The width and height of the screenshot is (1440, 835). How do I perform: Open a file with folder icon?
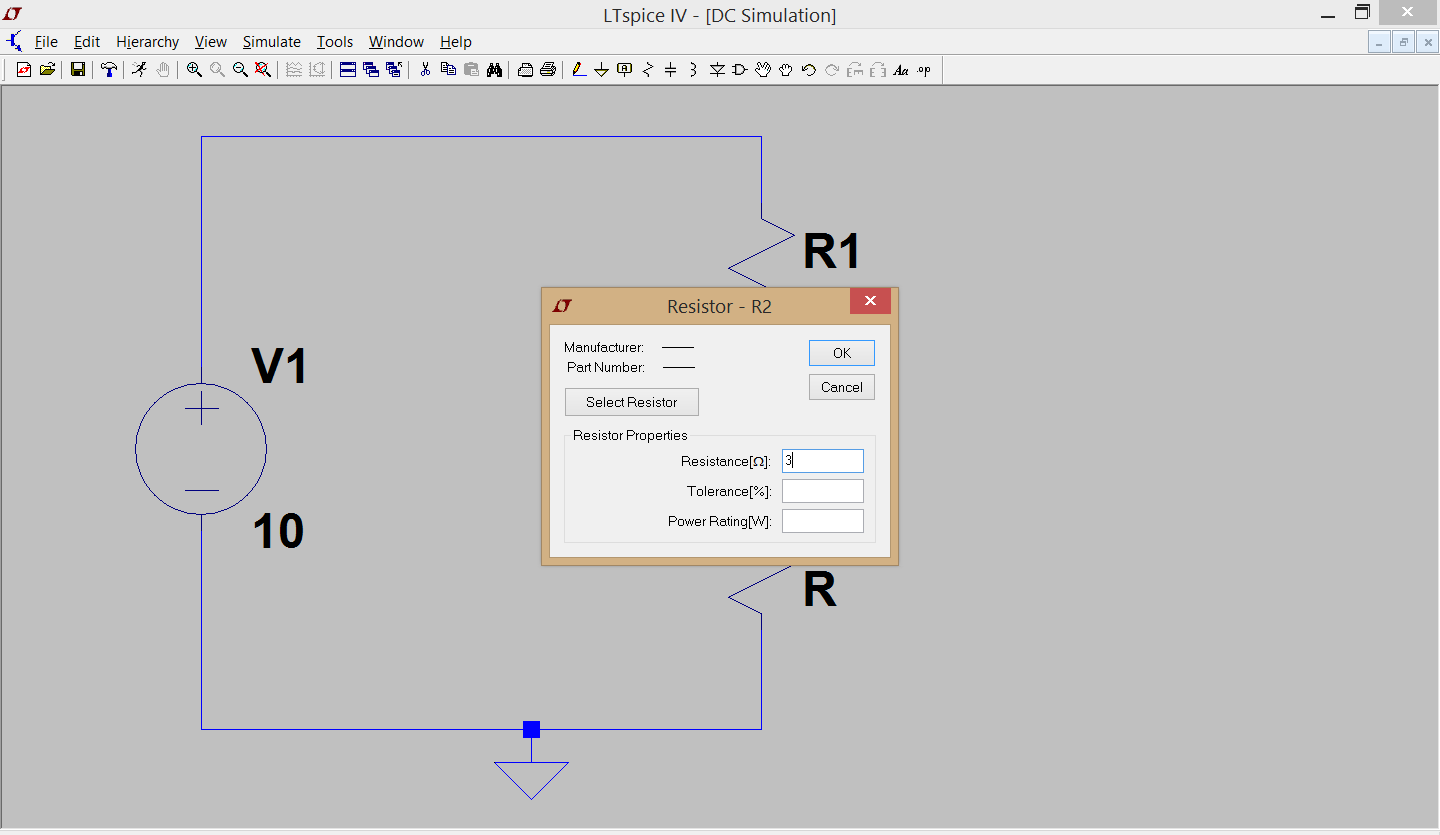pos(47,70)
